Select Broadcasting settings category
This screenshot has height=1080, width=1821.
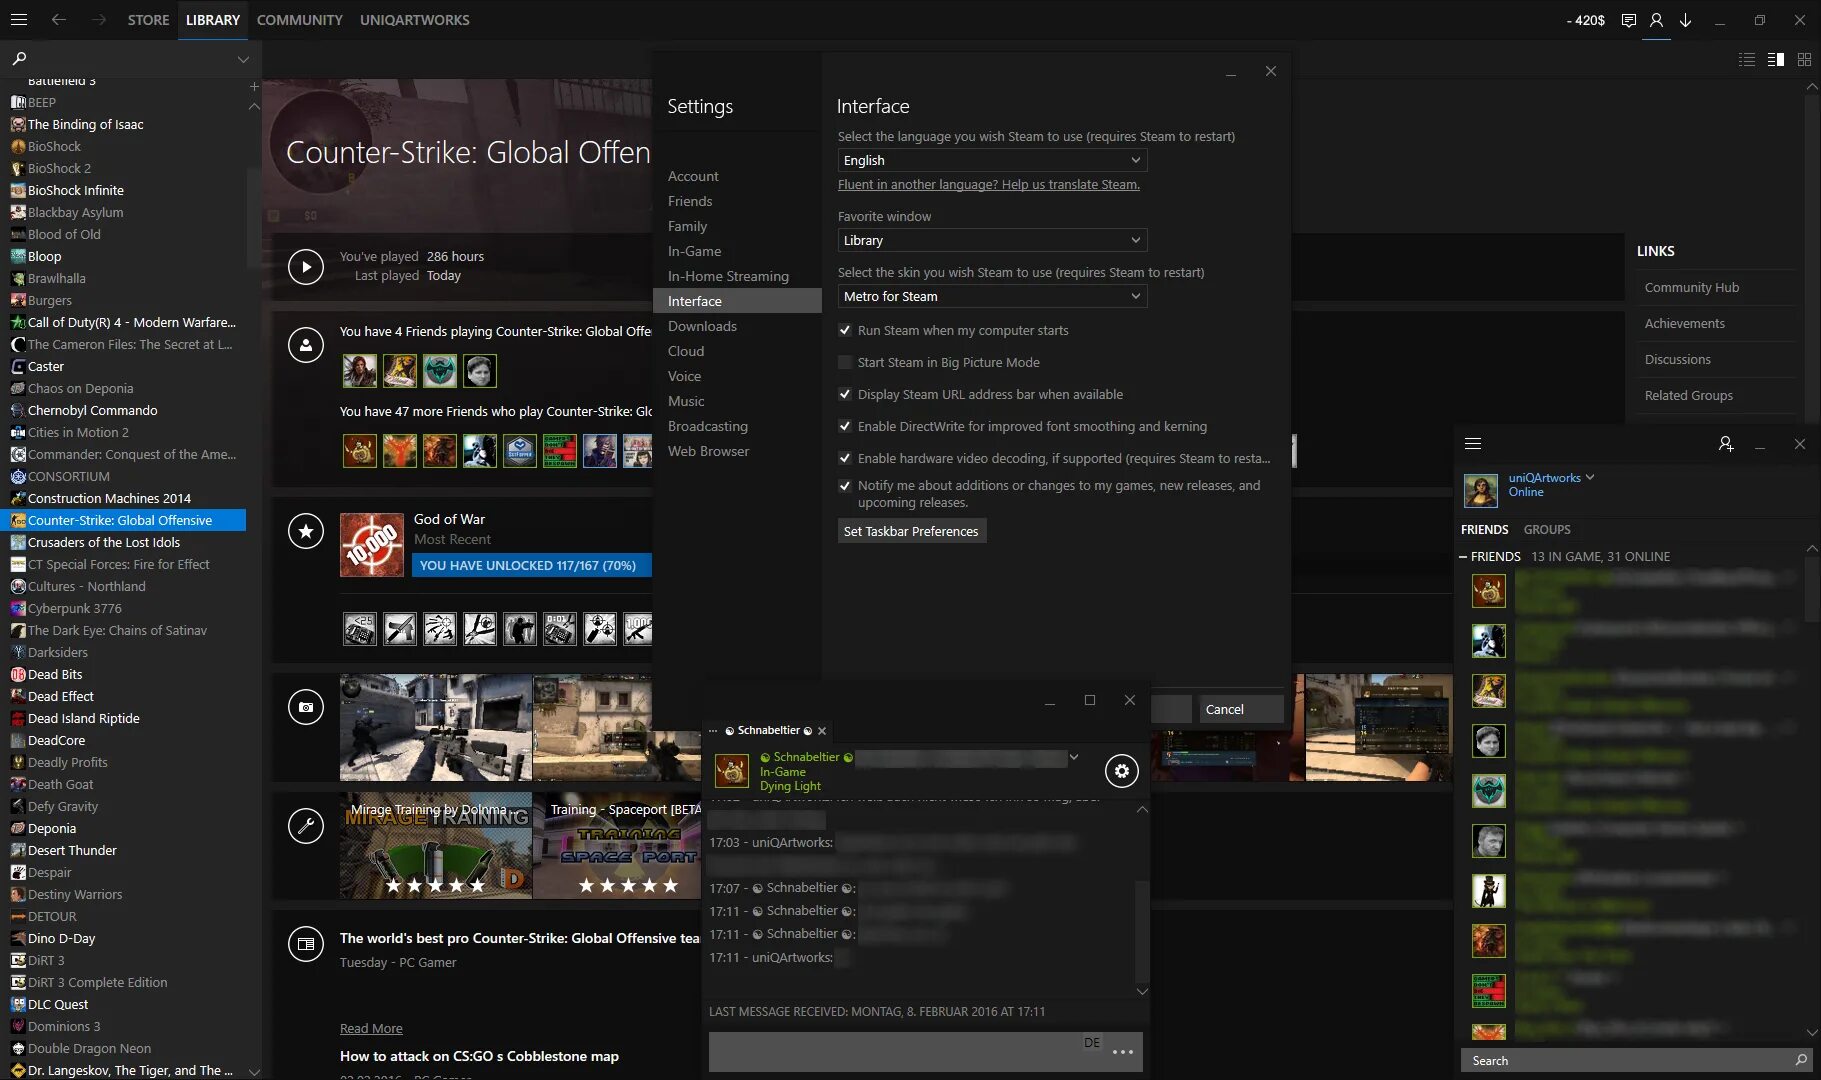[708, 426]
